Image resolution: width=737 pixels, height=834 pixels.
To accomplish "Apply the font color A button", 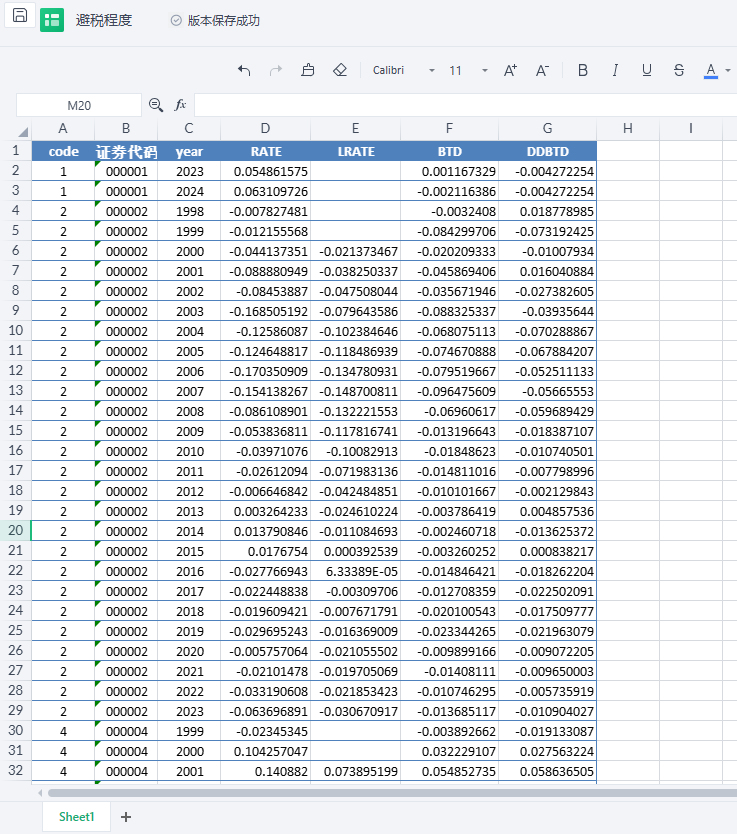I will point(710,70).
